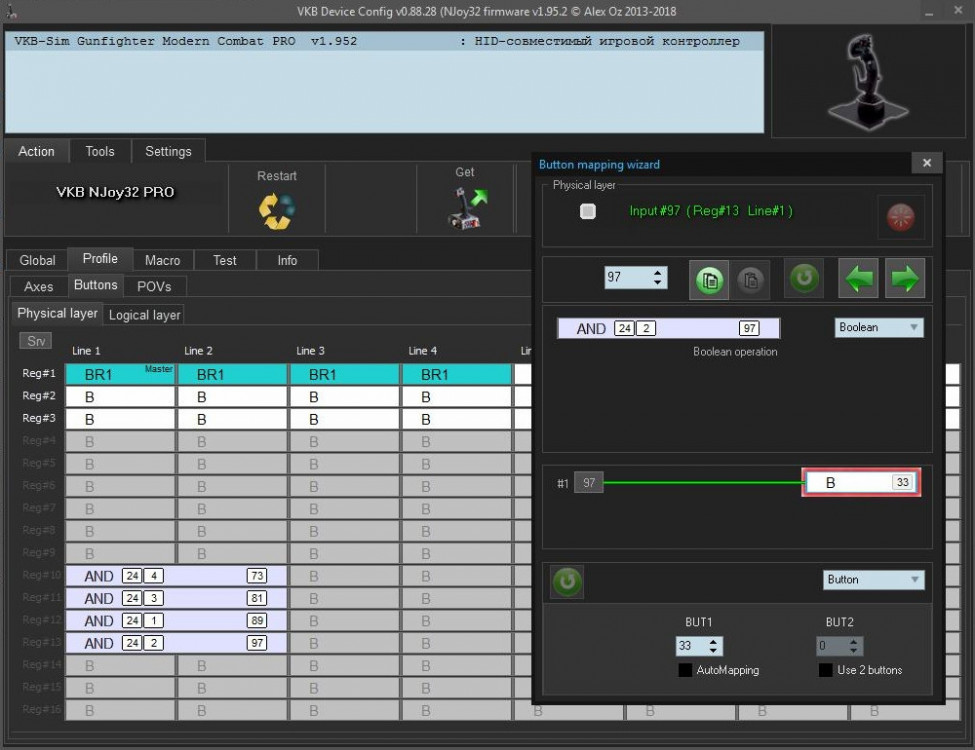Select the BR1 Master cell in Reg#1 Line 1

120,374
